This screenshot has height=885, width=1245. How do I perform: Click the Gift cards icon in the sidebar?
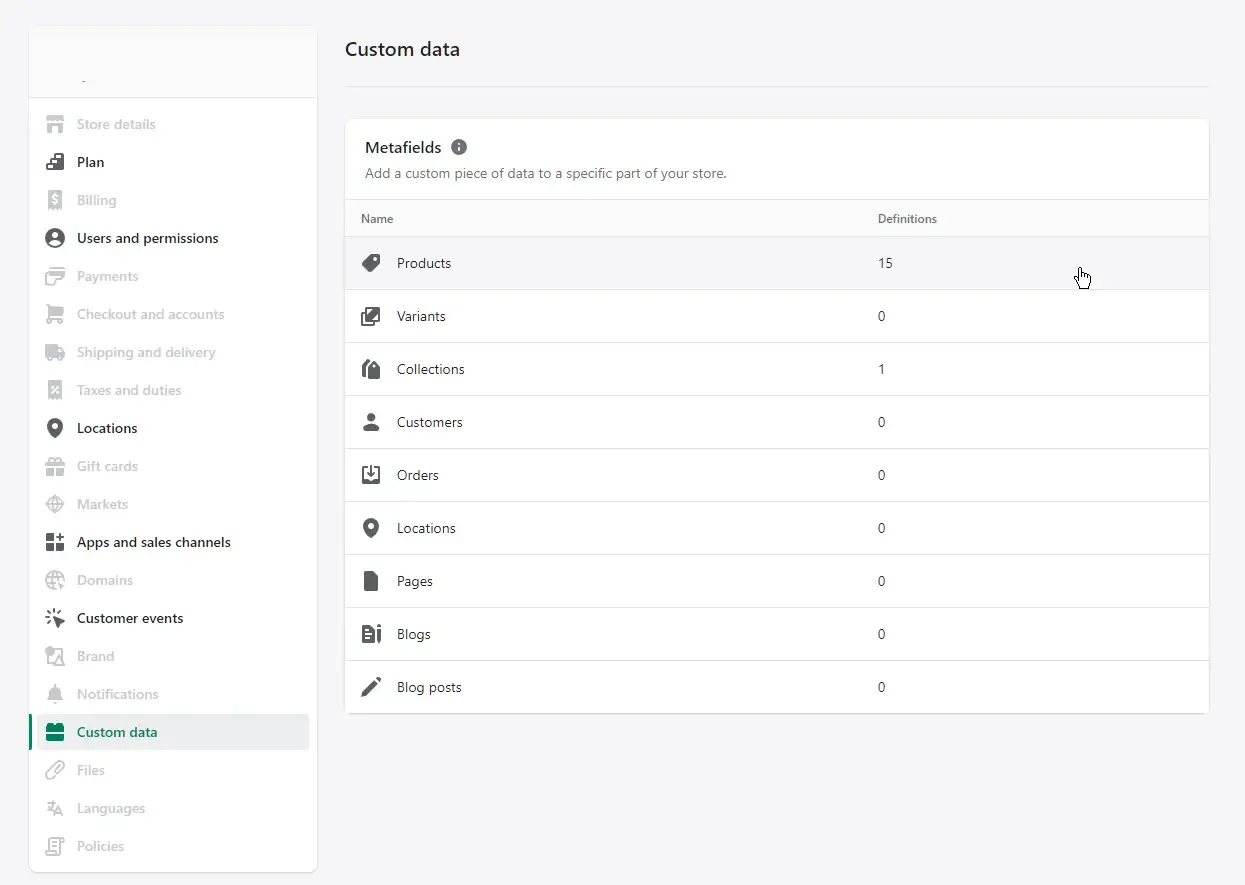56,466
